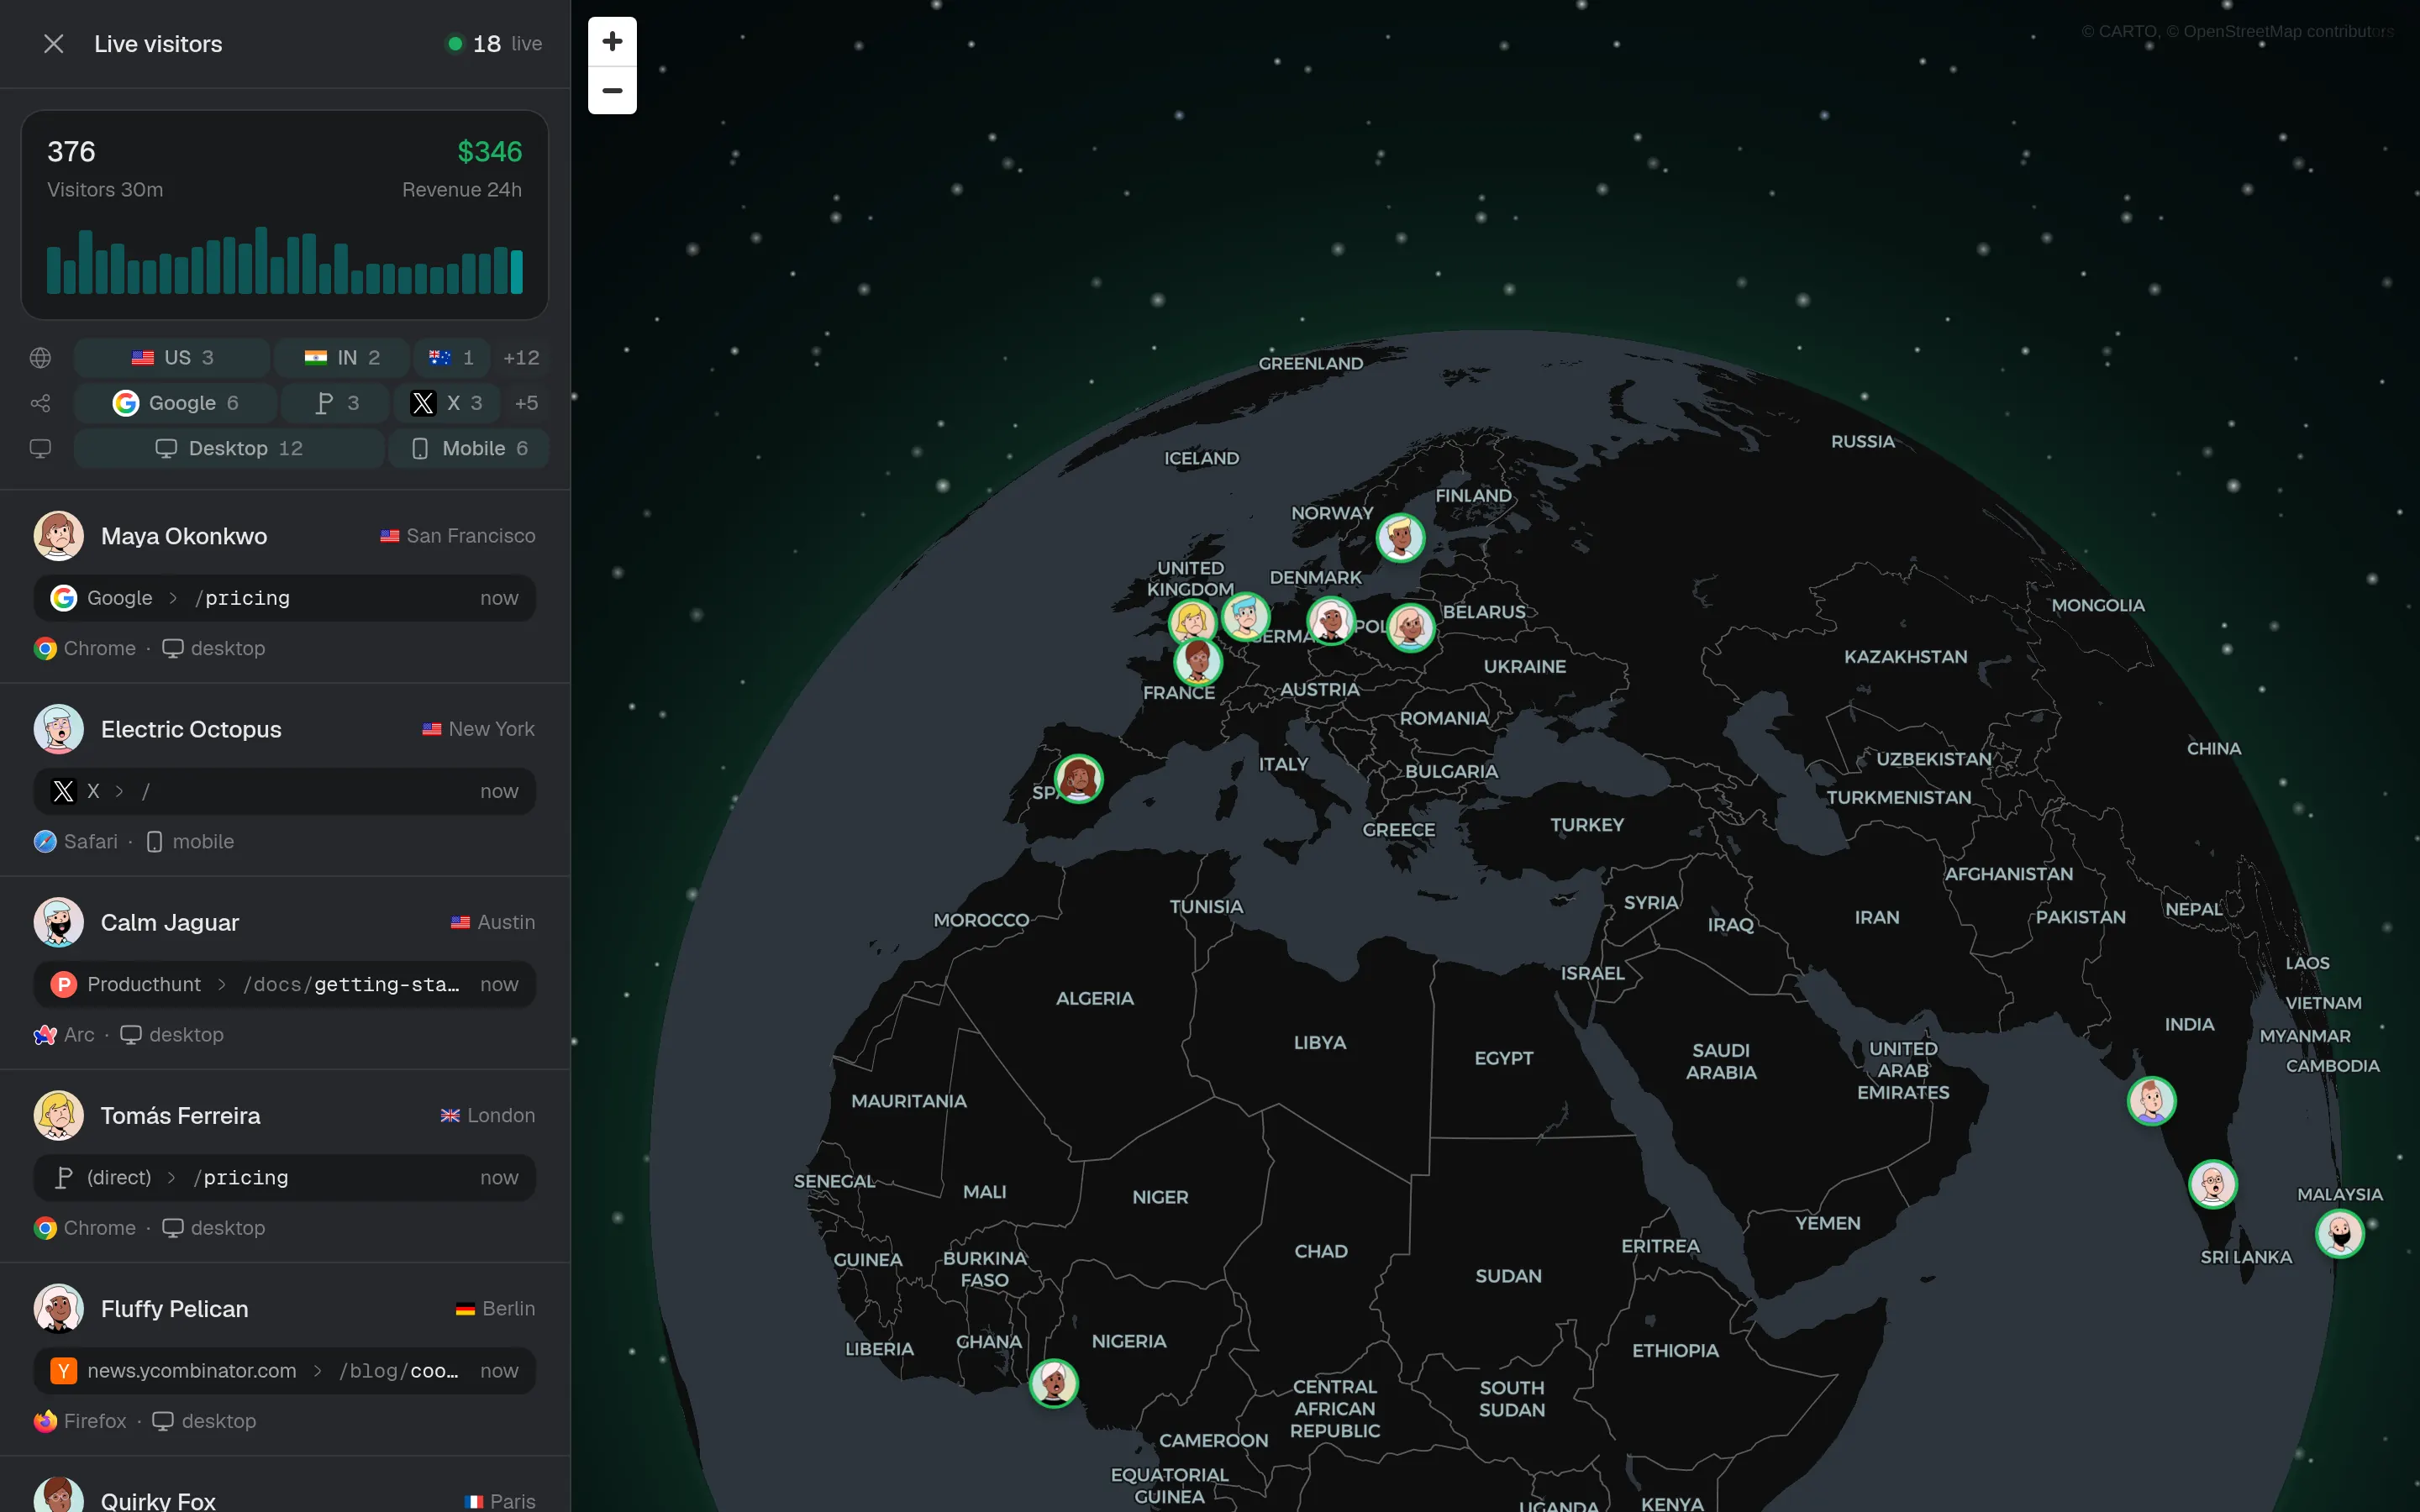Viewport: 2420px width, 1512px height.
Task: Select the visitor marker near Finland
Action: [1400, 538]
